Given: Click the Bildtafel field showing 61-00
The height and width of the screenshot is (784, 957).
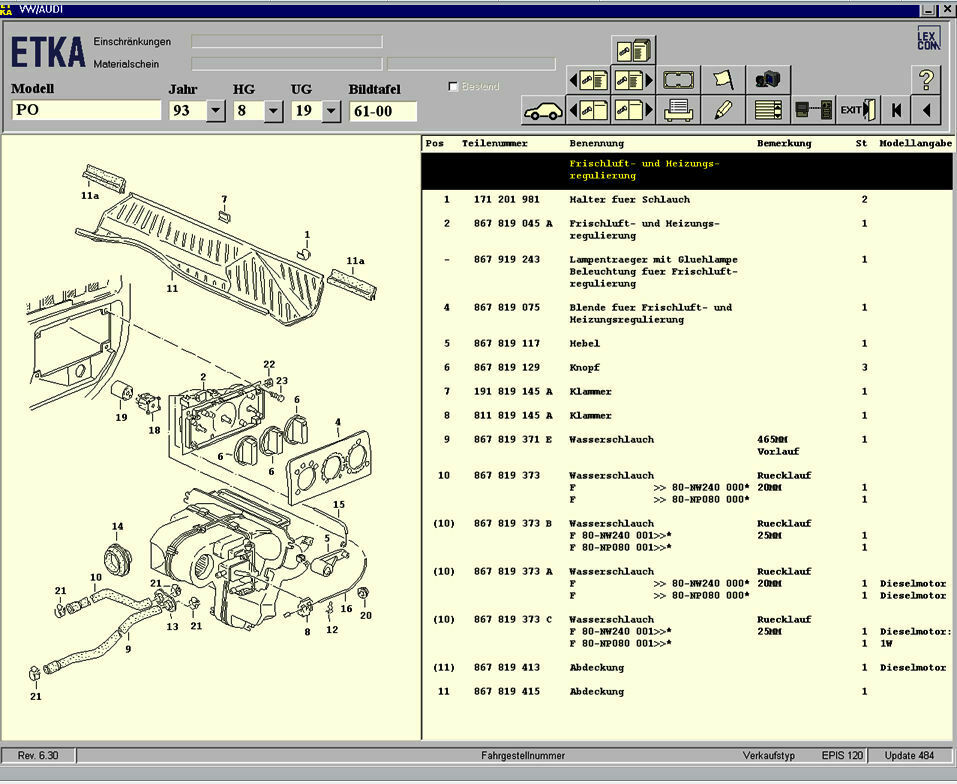Looking at the screenshot, I should [x=382, y=111].
